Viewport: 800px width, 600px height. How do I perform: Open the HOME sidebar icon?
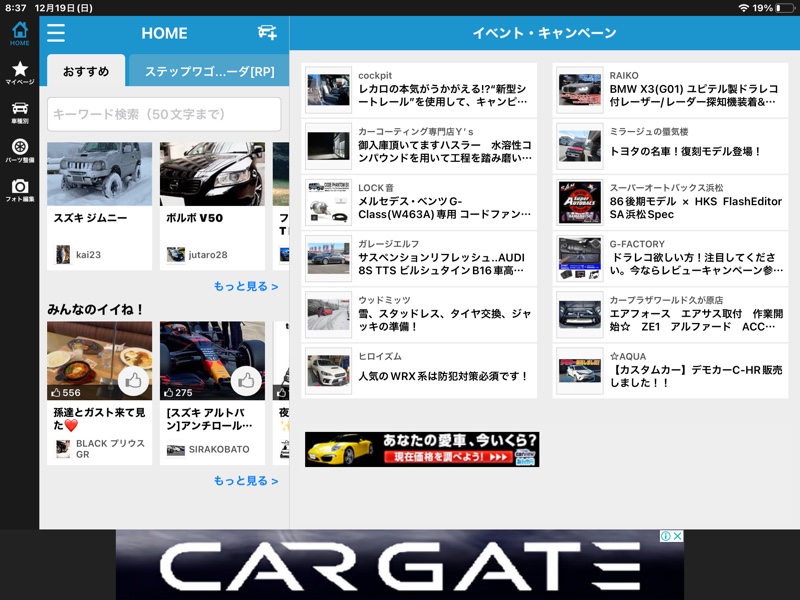pos(19,34)
